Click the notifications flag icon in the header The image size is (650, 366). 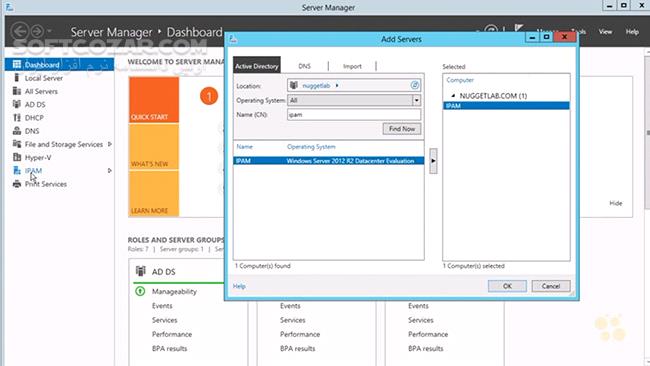(519, 28)
